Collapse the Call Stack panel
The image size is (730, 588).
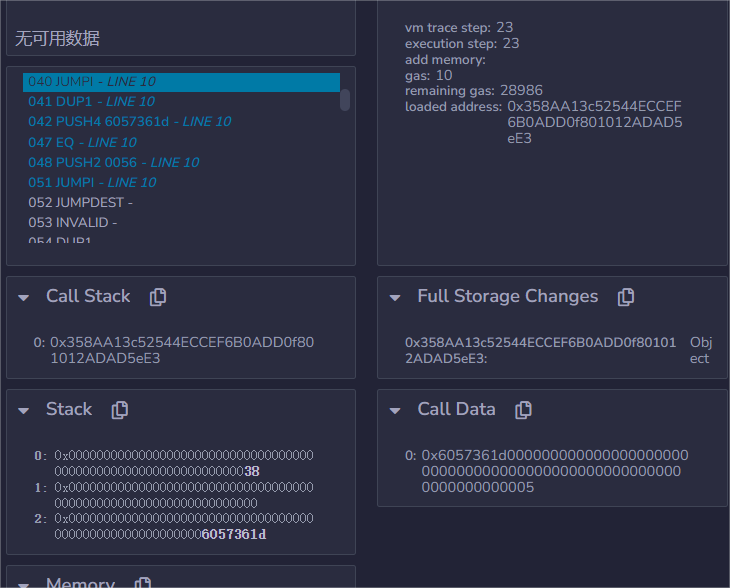click(x=24, y=297)
